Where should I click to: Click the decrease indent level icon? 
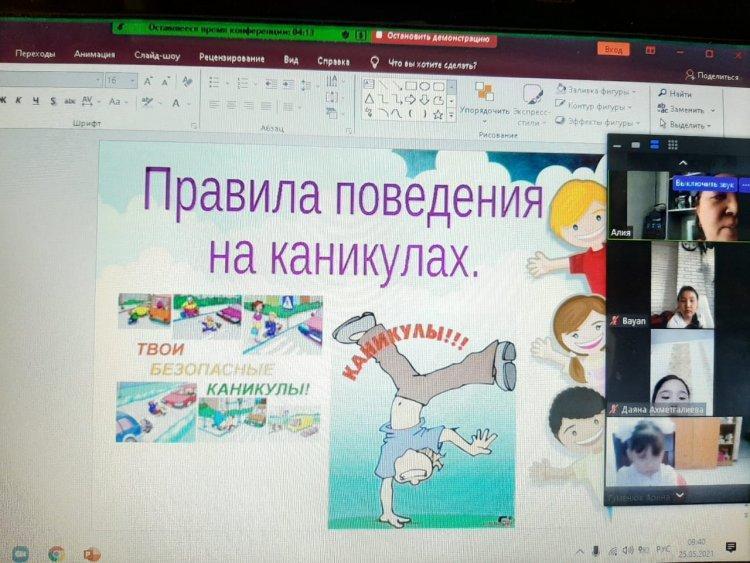tap(271, 84)
